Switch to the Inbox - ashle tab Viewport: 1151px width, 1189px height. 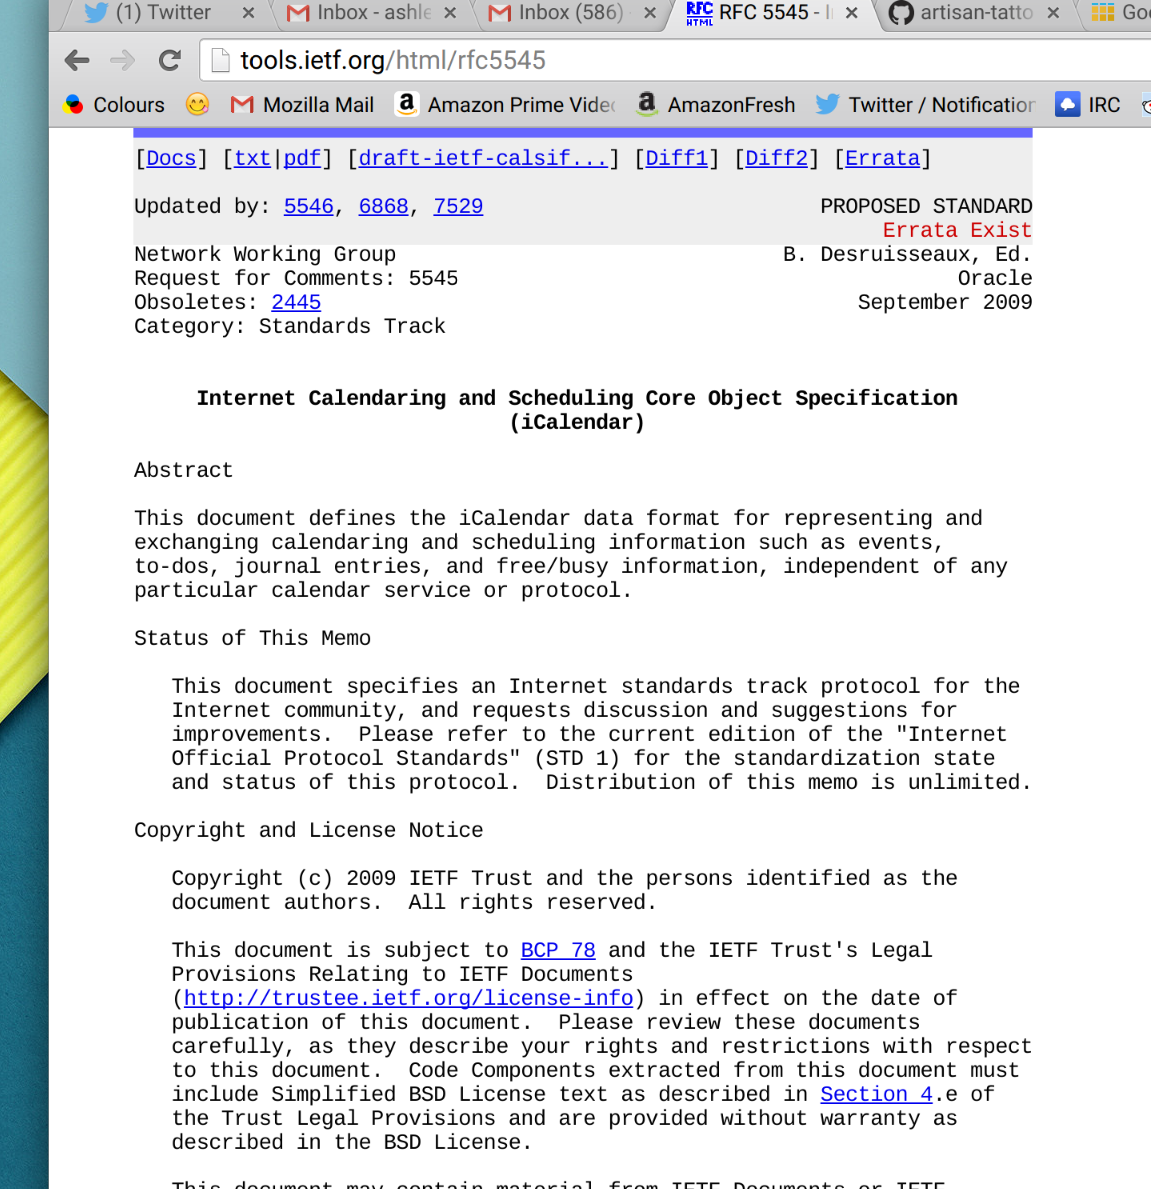pos(374,13)
